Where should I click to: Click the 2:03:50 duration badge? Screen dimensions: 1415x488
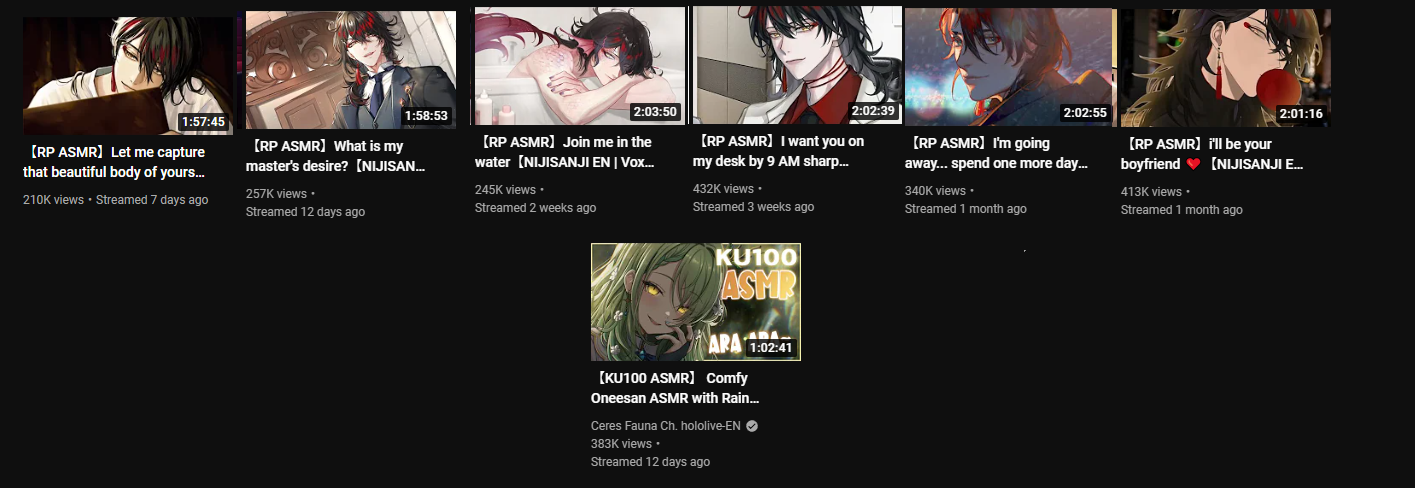[655, 112]
